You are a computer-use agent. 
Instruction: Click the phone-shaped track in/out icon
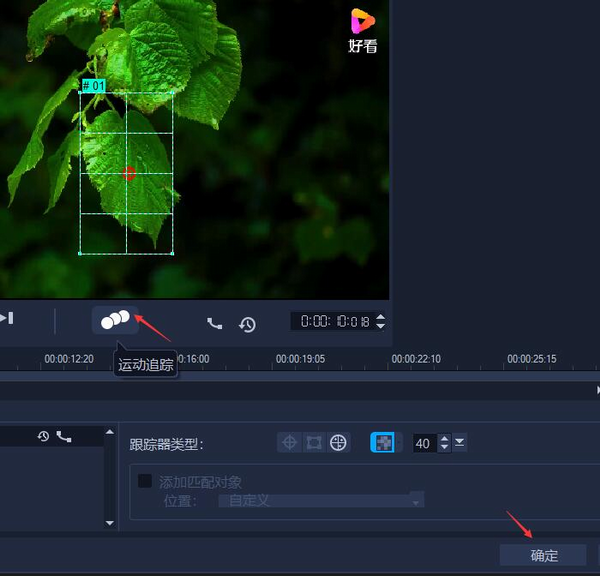tap(214, 324)
